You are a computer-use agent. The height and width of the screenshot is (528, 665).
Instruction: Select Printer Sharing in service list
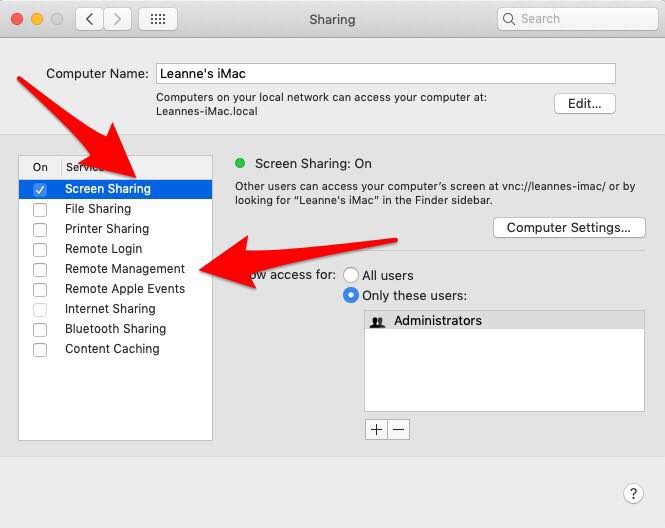pyautogui.click(x=115, y=229)
